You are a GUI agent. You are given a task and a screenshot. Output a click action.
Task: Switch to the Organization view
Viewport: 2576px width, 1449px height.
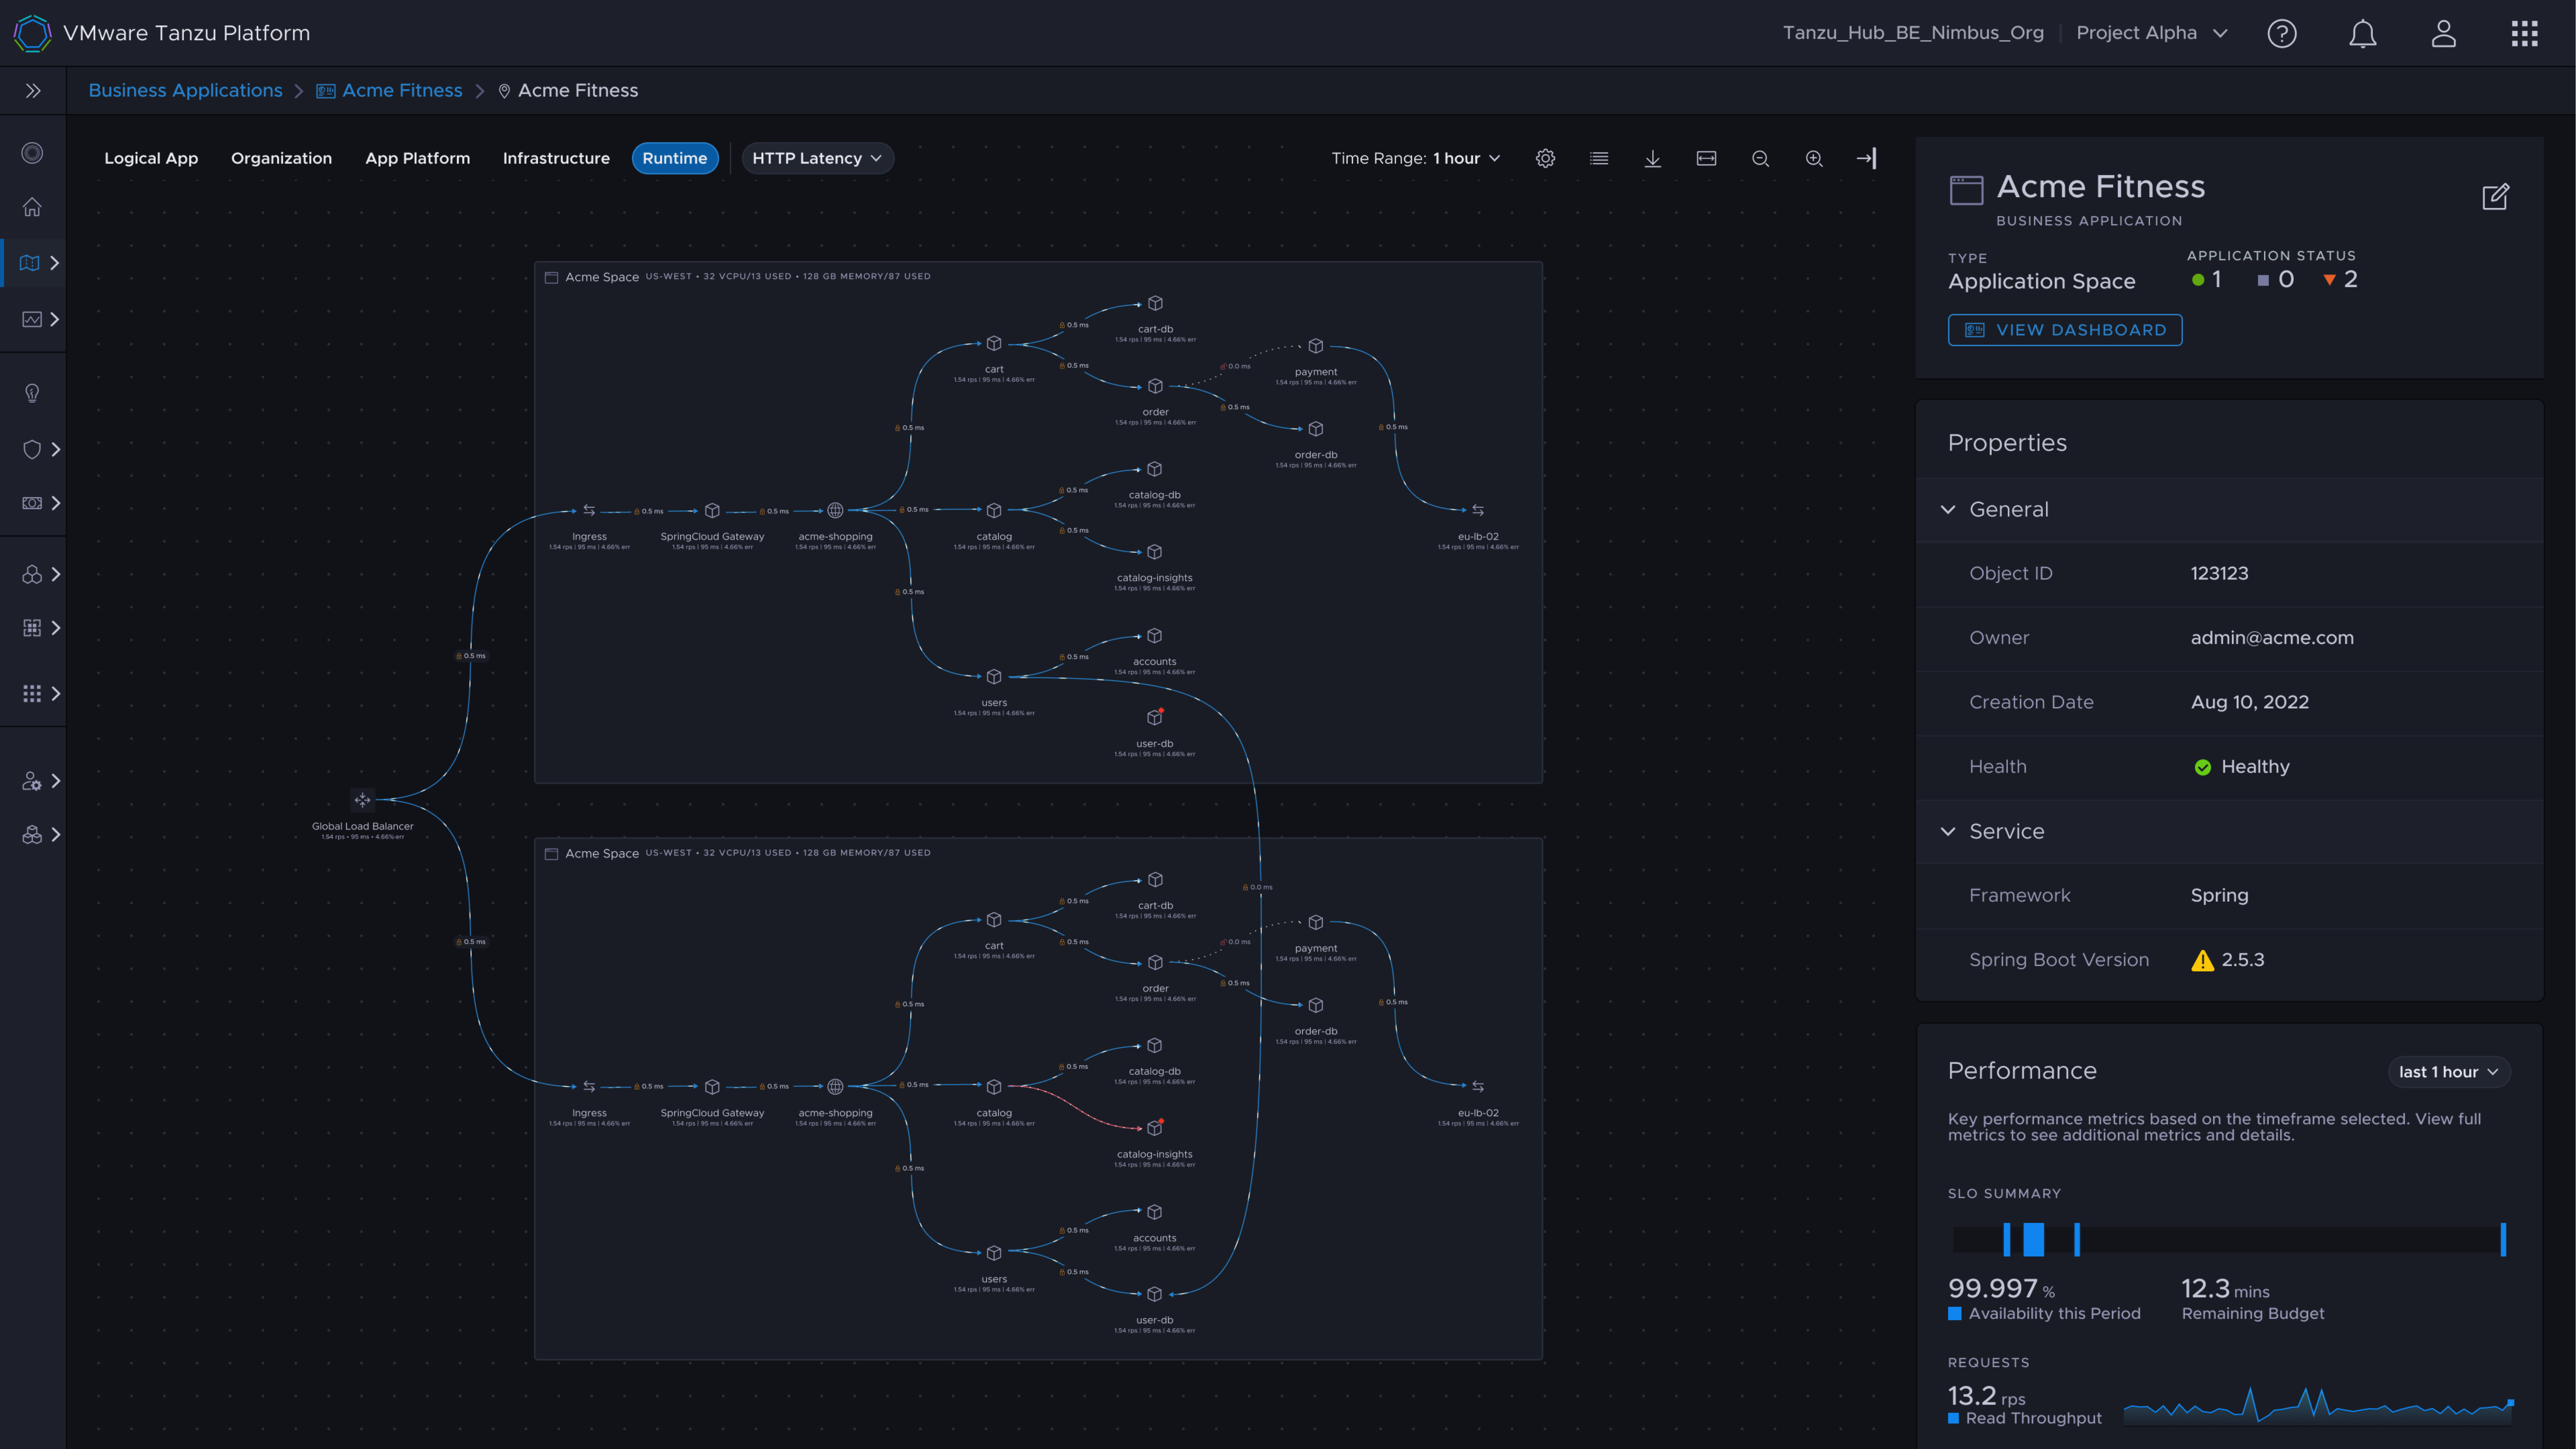click(x=281, y=158)
